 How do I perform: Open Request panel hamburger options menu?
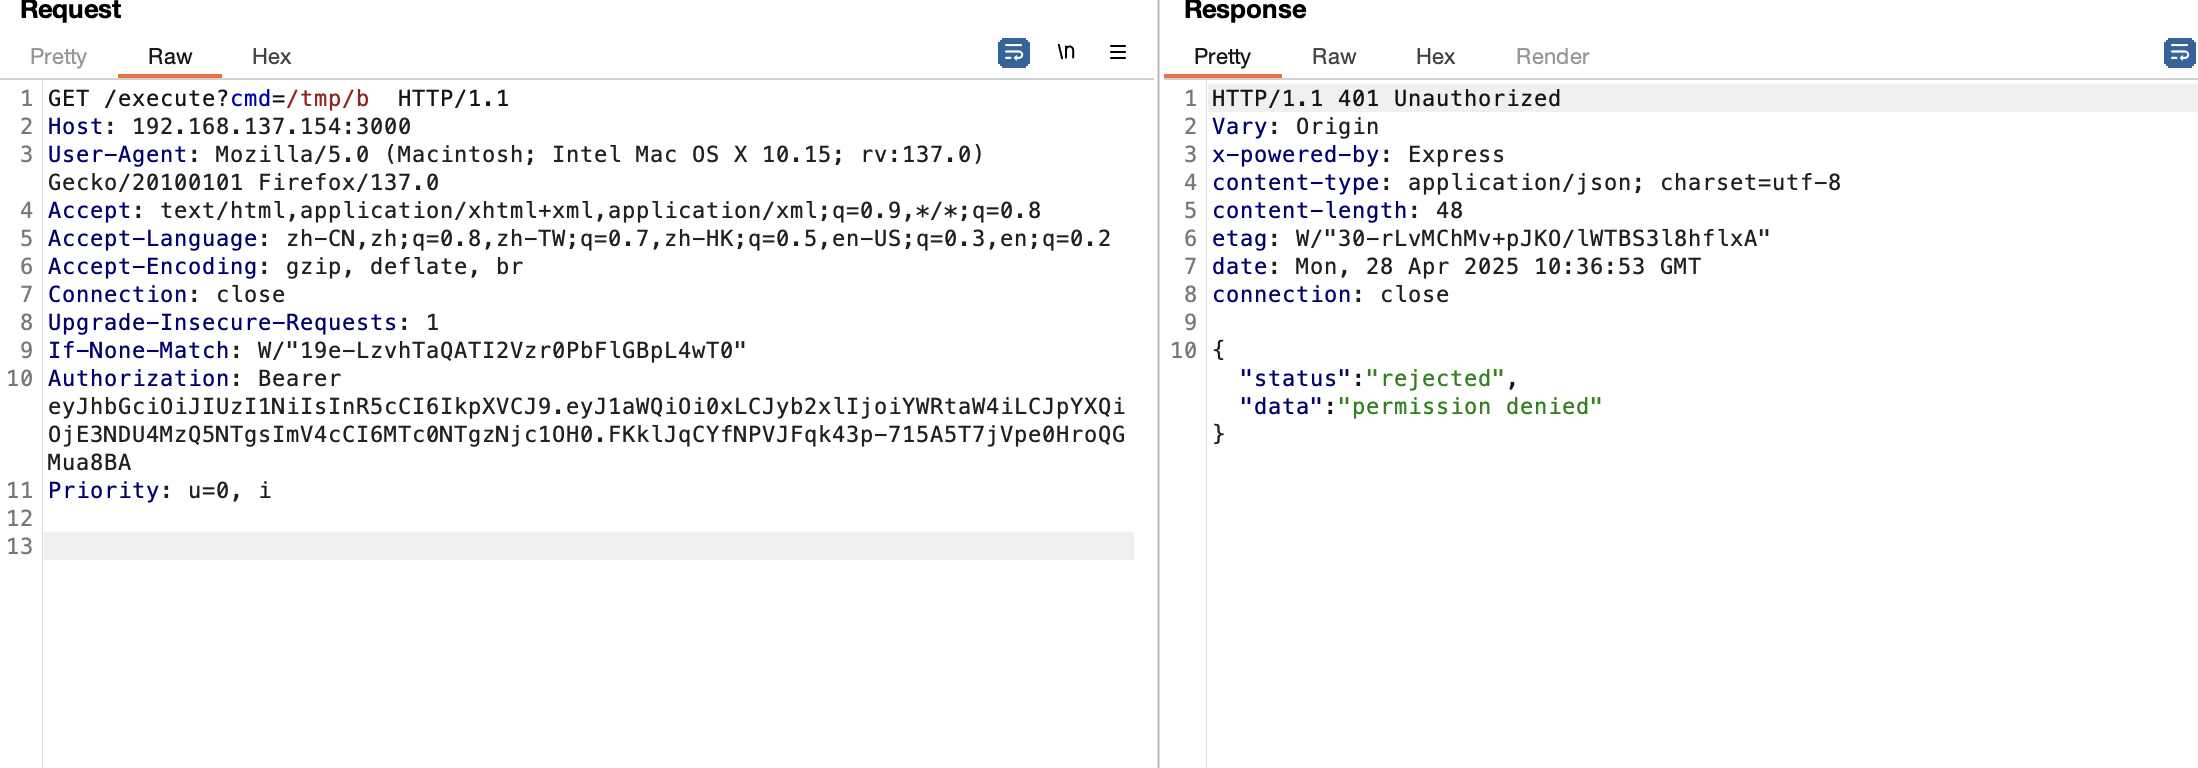coord(1118,52)
